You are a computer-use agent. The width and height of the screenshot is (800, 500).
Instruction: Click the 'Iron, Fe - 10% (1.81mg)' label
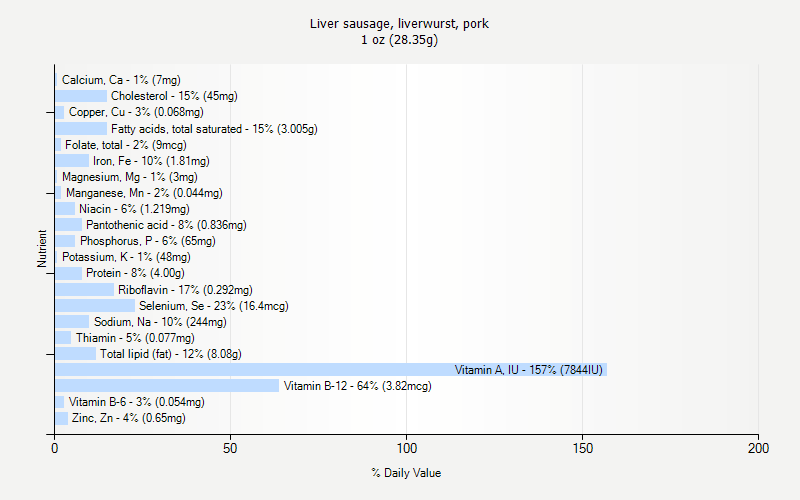[x=151, y=161]
